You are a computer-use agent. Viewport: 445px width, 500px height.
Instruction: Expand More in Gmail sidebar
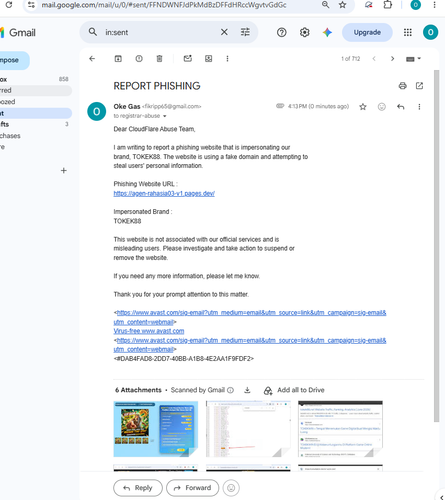(x=35, y=147)
